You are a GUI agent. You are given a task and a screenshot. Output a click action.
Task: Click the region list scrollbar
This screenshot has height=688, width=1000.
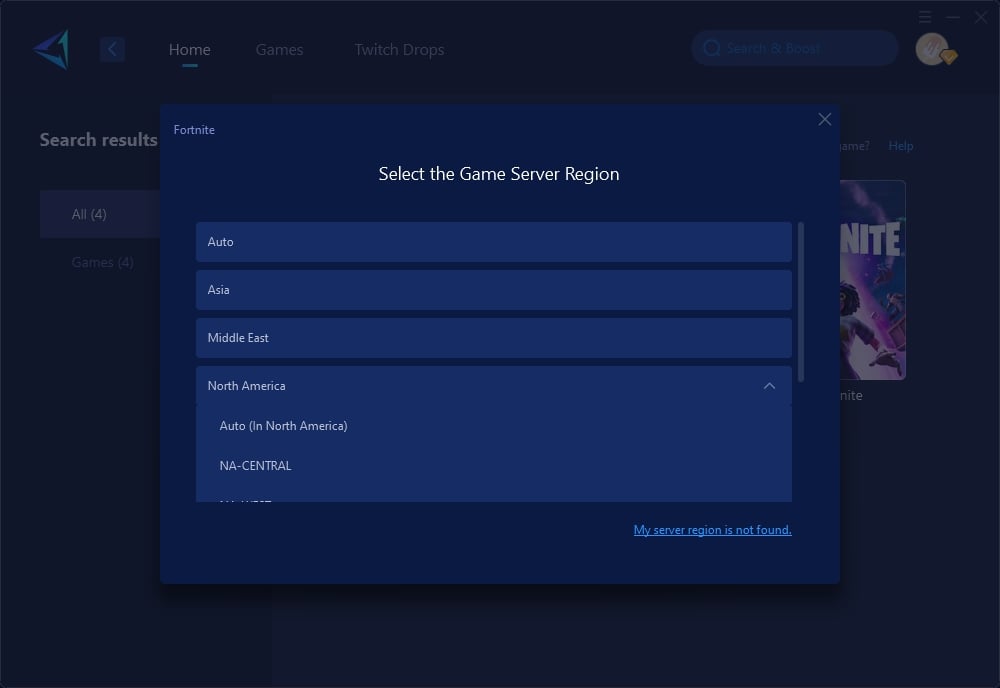(x=800, y=302)
